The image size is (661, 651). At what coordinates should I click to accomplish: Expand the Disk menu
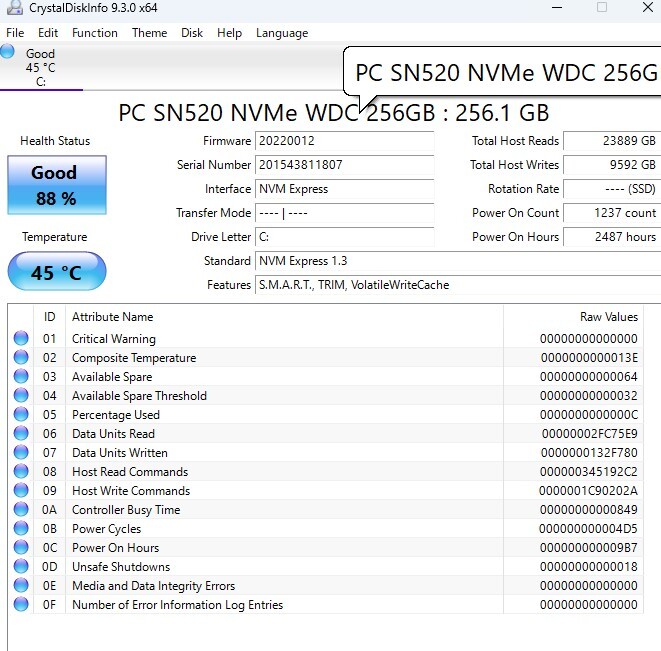192,33
